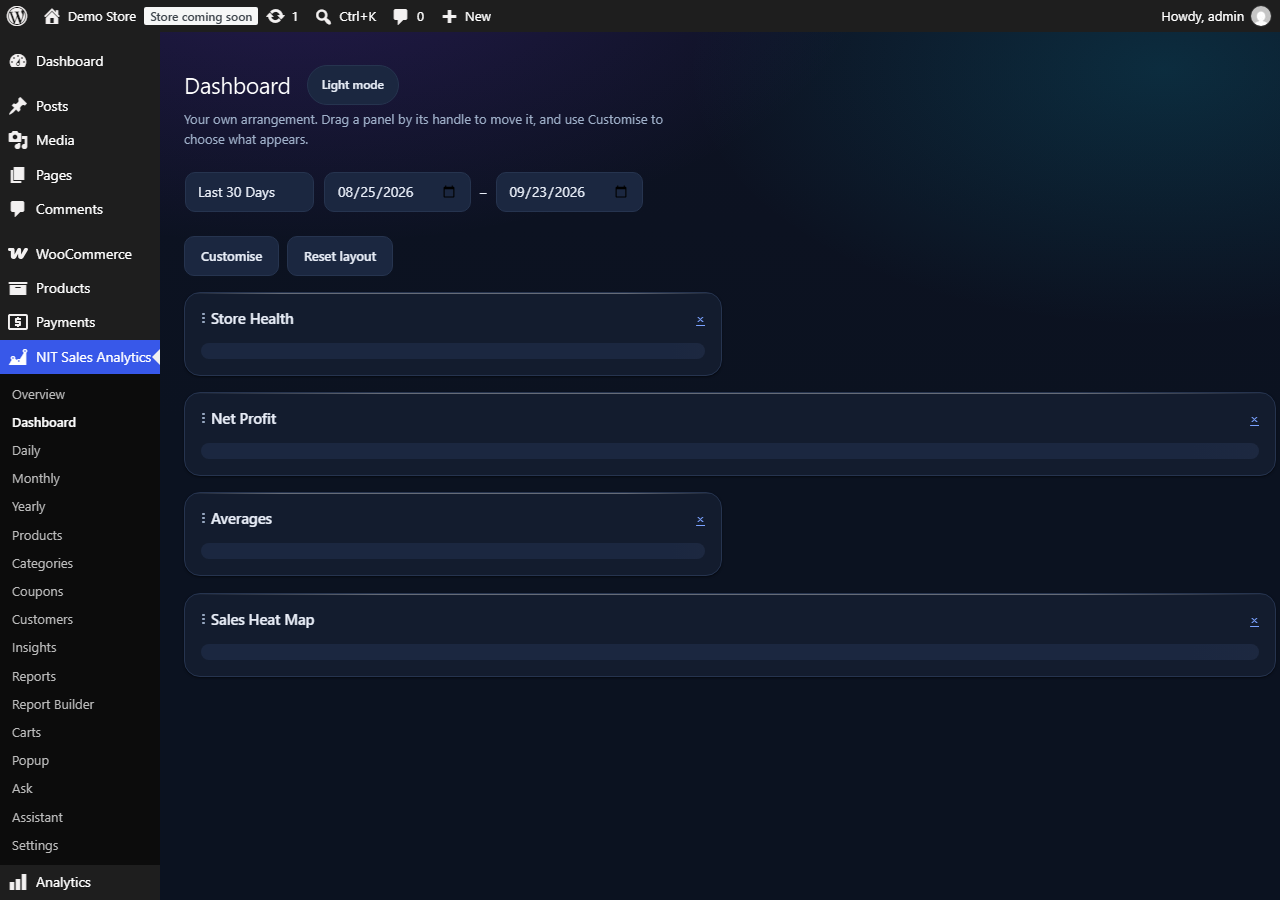Grab the Store Health drag handle

coord(203,319)
